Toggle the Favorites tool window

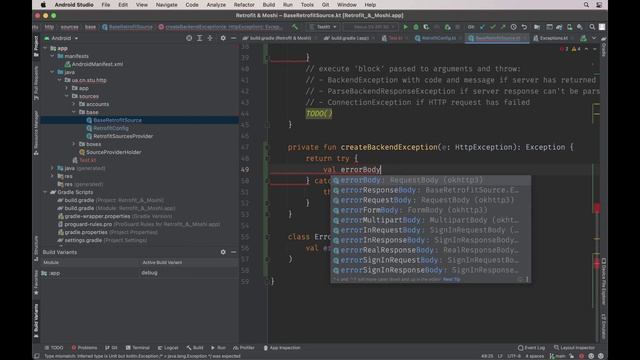click(36, 282)
